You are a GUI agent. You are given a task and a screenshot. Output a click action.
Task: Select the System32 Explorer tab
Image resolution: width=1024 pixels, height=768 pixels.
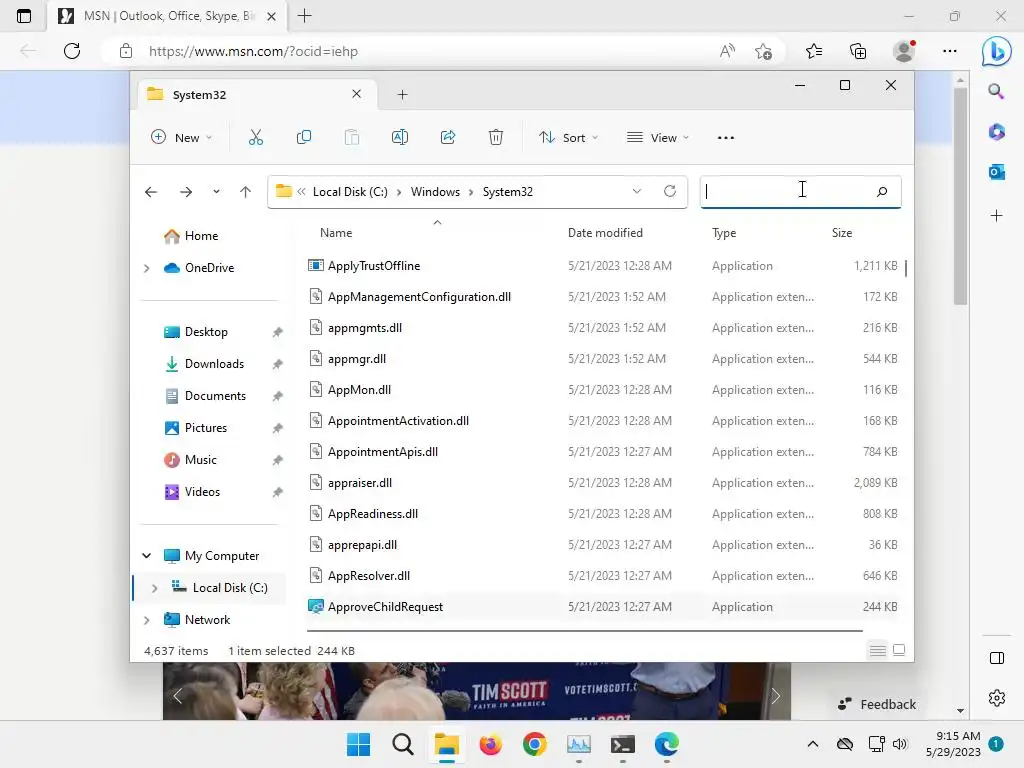pyautogui.click(x=255, y=95)
